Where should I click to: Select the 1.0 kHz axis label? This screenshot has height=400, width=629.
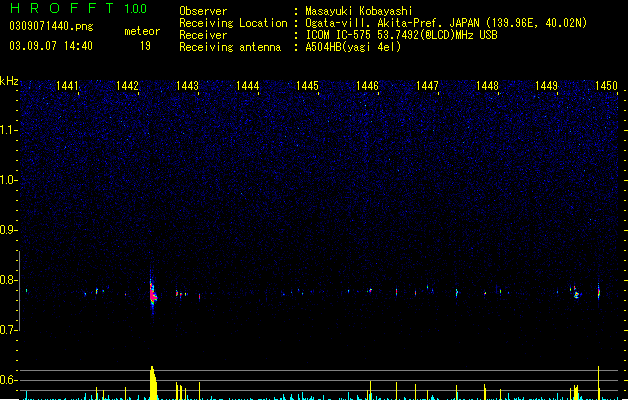8,180
